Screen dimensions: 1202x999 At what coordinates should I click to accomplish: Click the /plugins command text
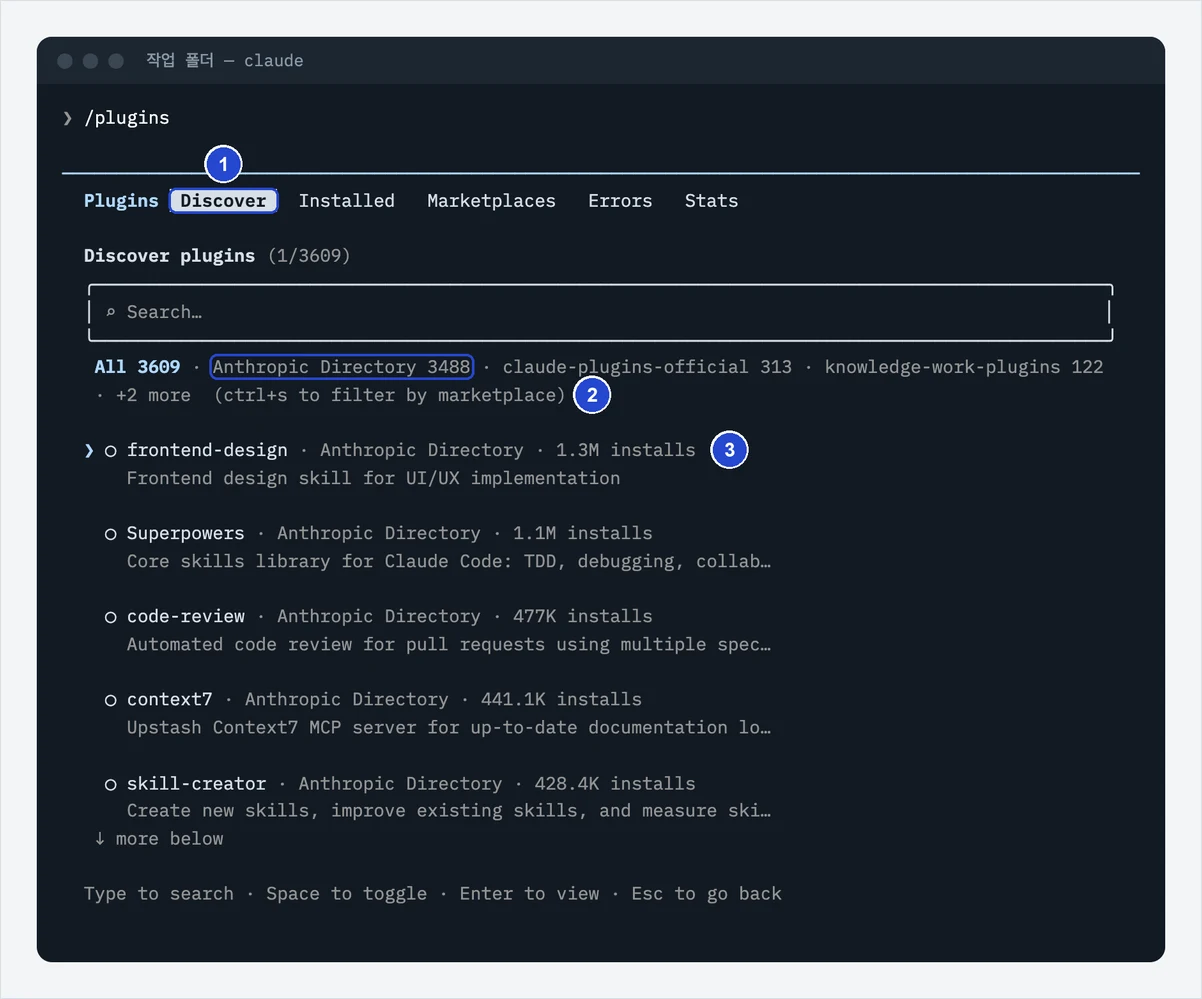[127, 118]
